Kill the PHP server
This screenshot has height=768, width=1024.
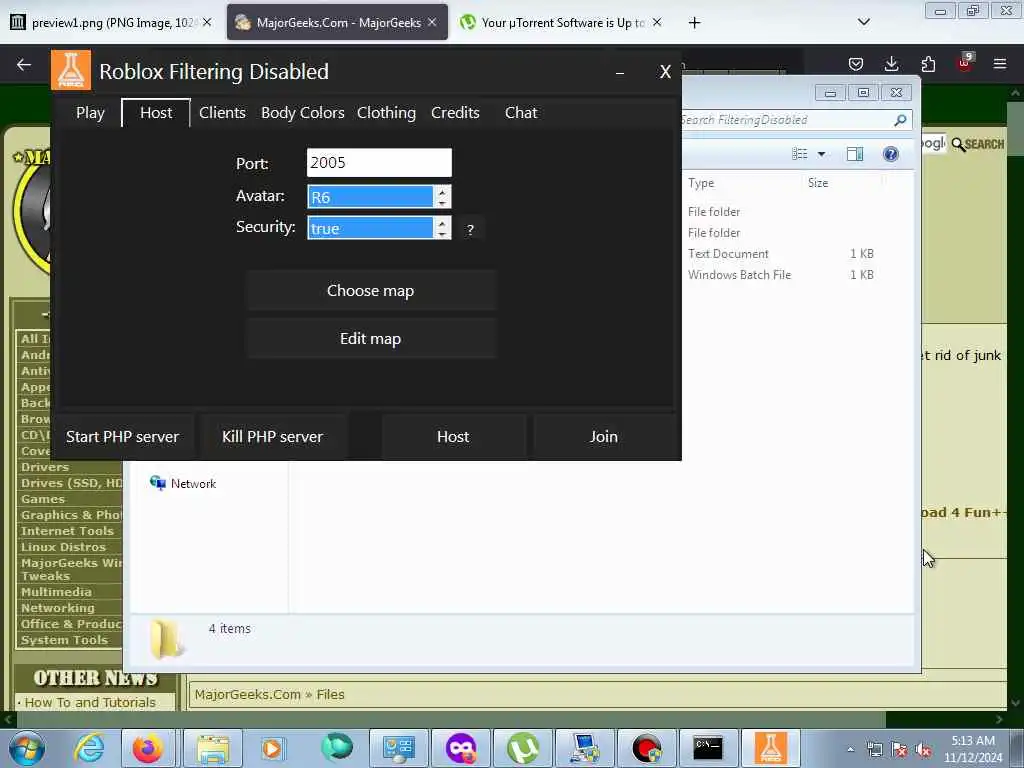pyautogui.click(x=272, y=436)
